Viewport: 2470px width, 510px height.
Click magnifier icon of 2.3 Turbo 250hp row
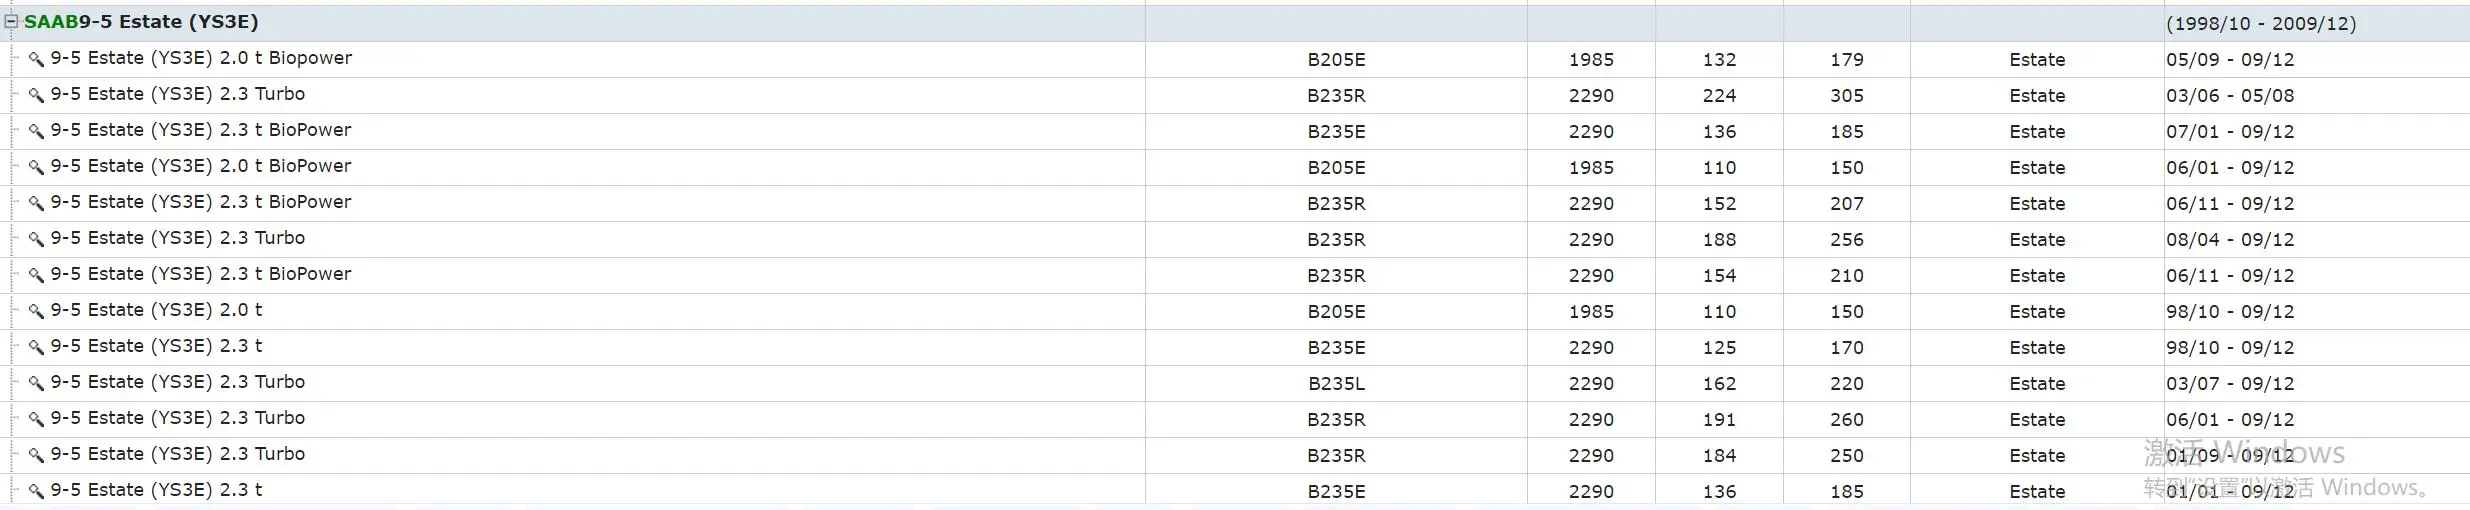36,455
